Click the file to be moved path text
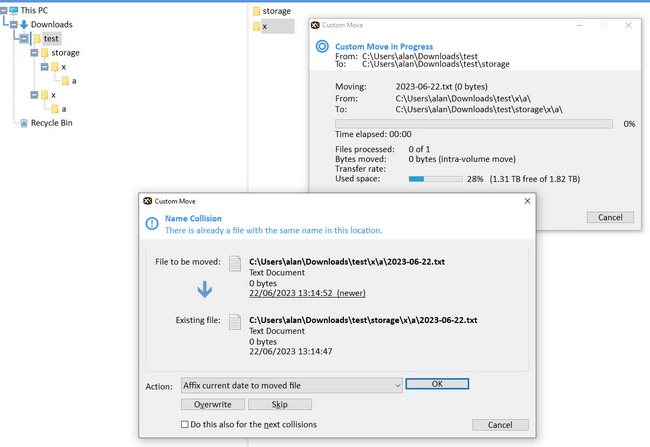Screen dimensions: 650x447 347,262
